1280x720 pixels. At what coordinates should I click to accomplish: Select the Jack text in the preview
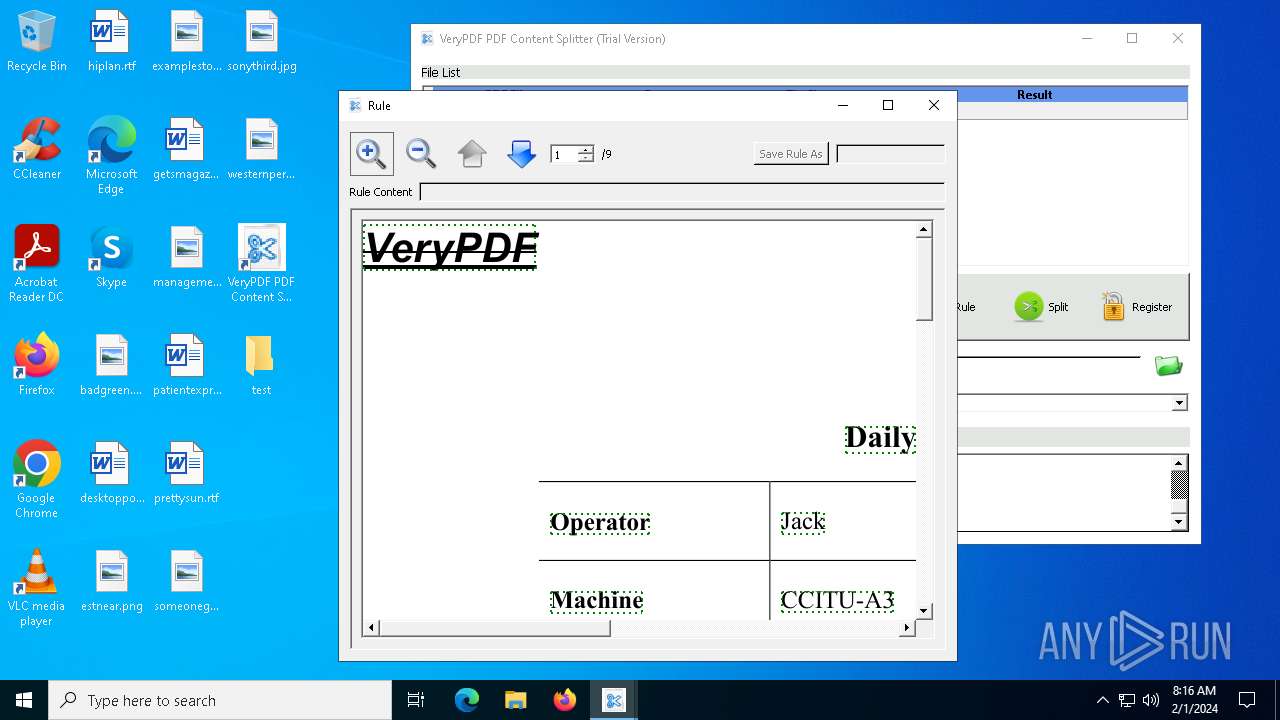click(x=803, y=521)
